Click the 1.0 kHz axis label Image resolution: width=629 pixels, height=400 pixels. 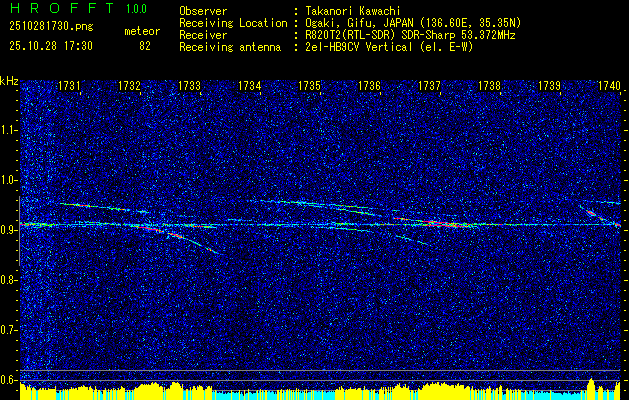(x=8, y=181)
